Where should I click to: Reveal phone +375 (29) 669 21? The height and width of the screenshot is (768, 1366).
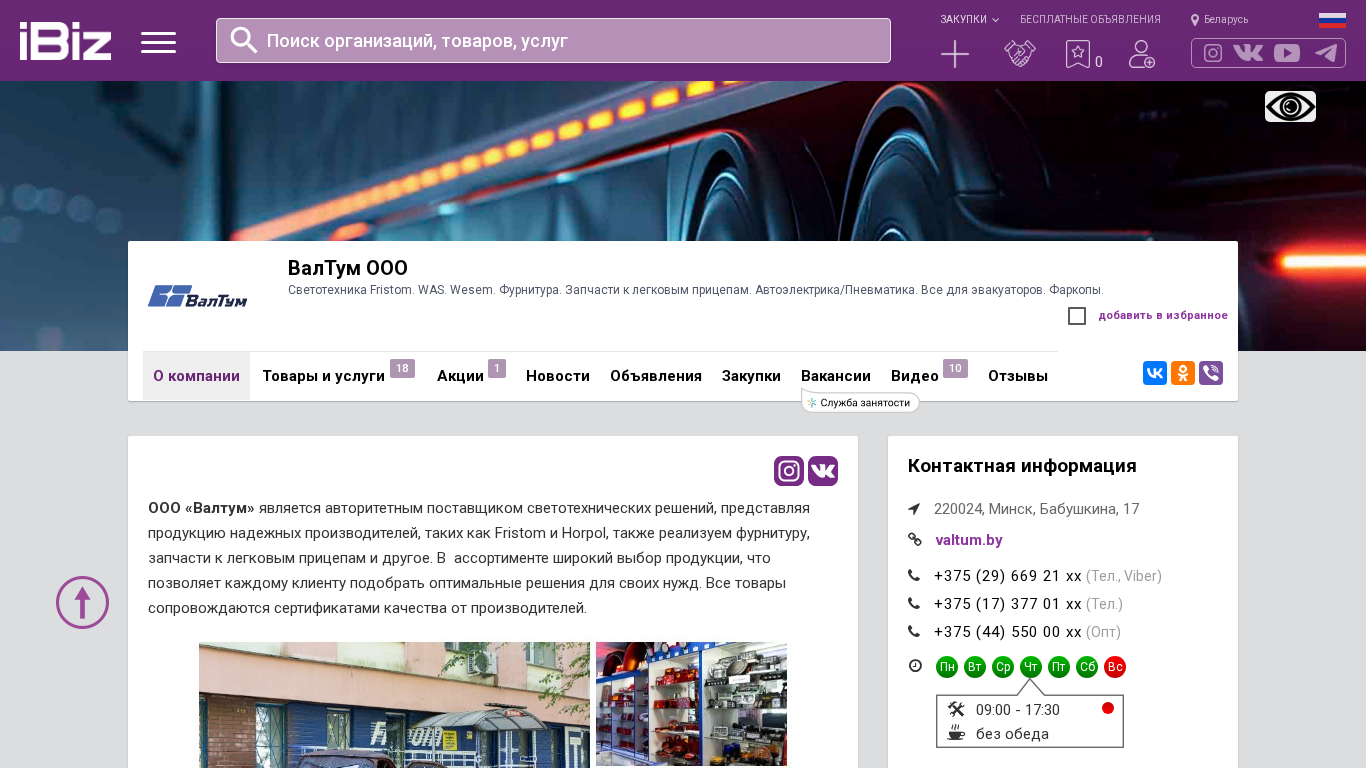(x=1008, y=576)
